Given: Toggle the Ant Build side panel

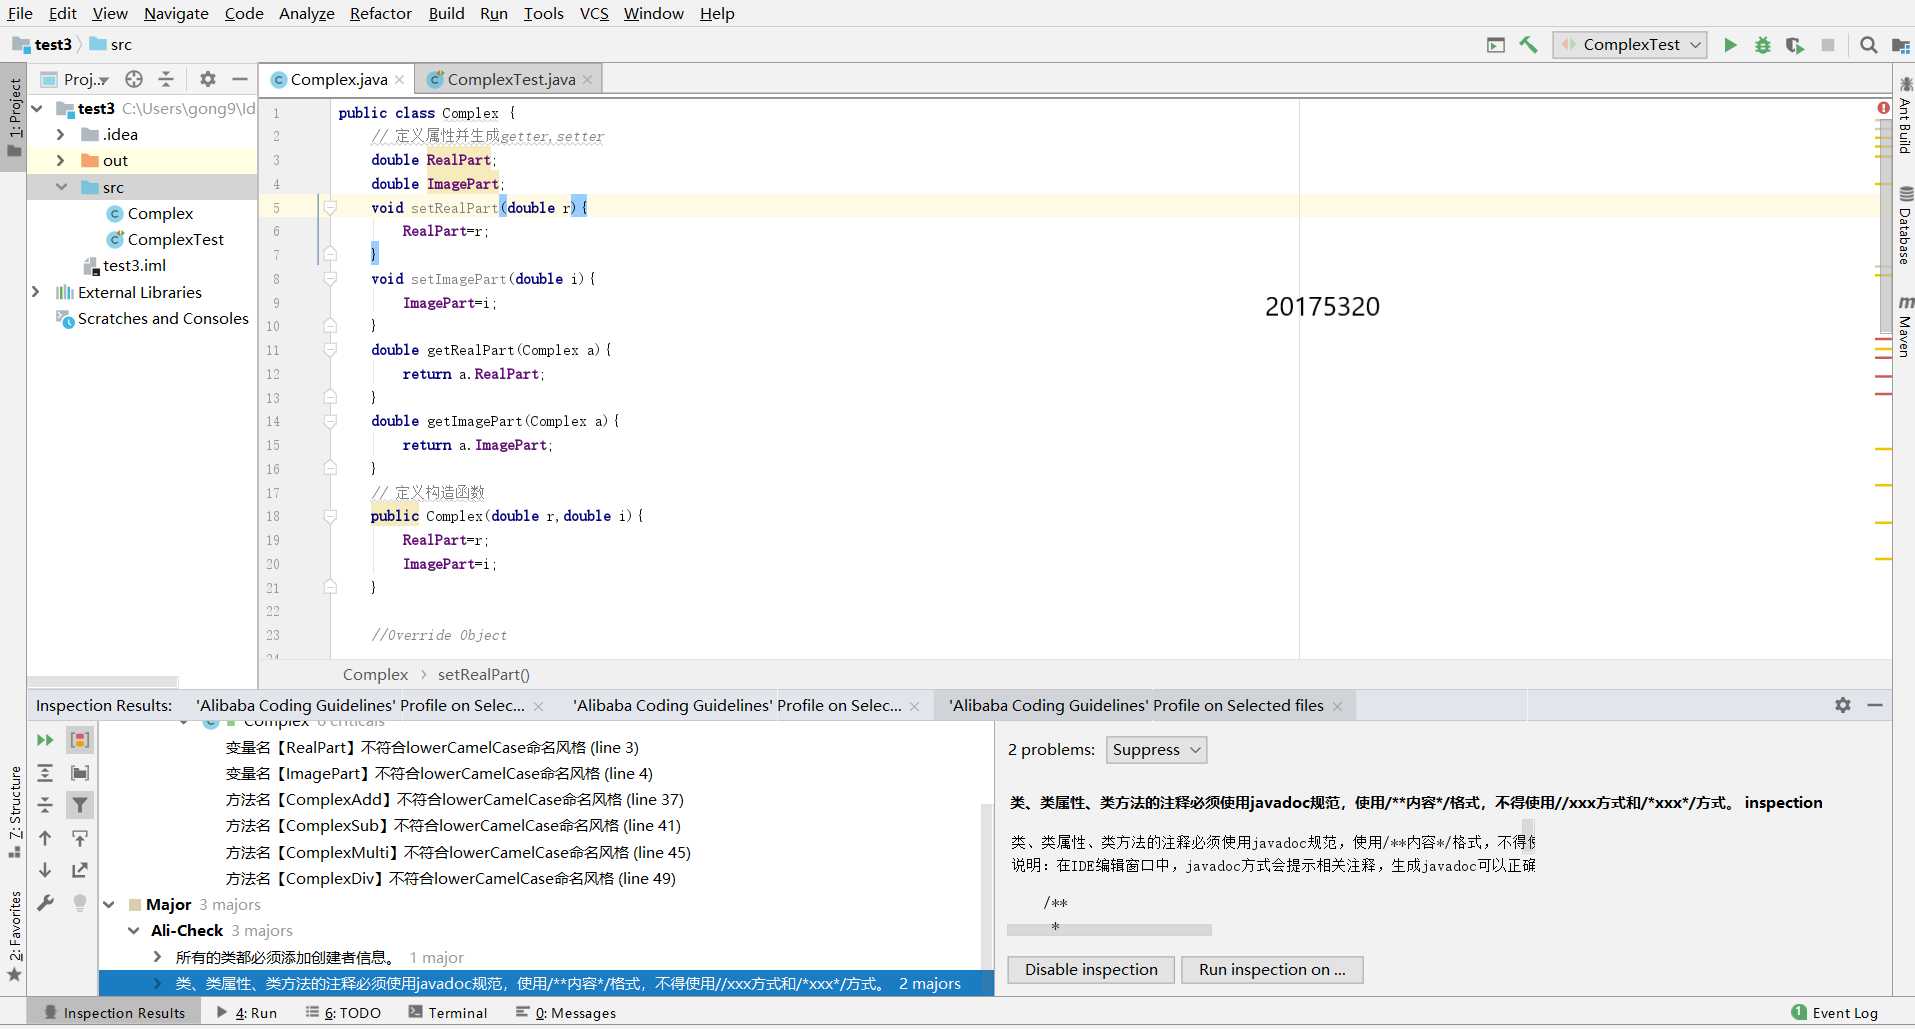Looking at the screenshot, I should tap(1904, 115).
